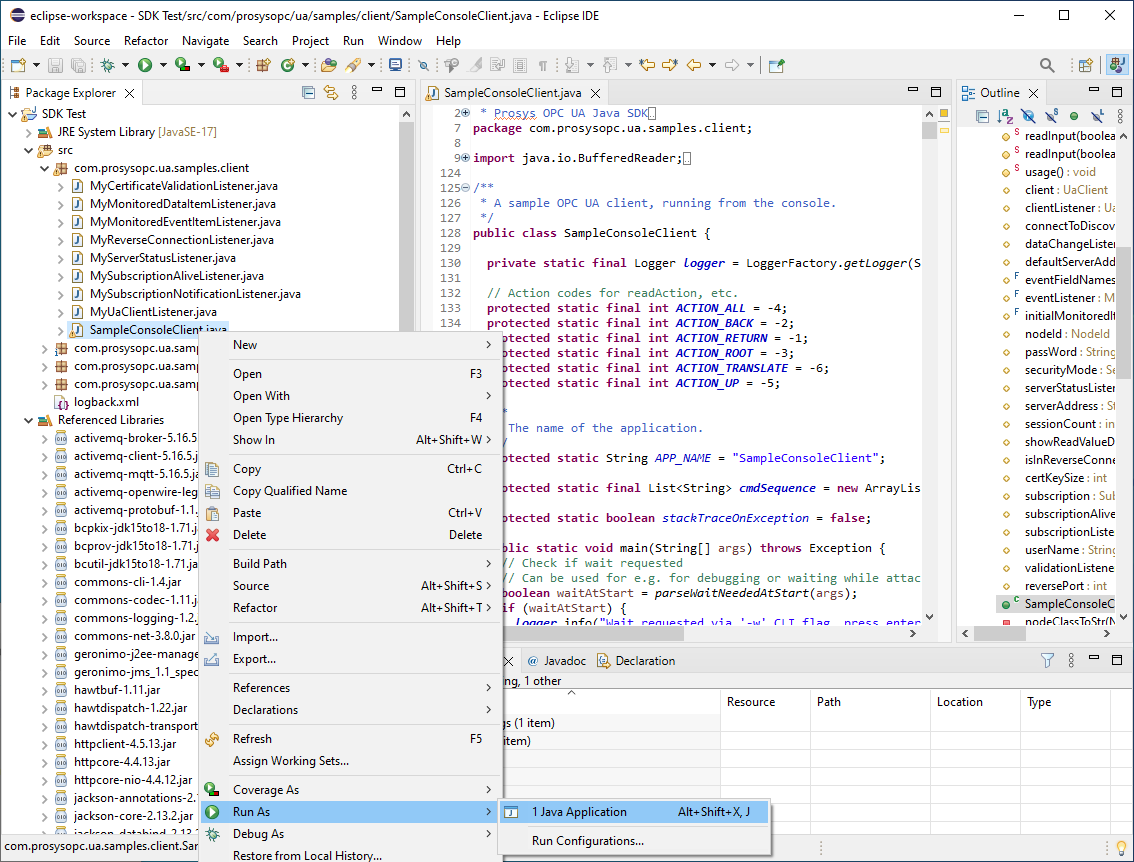
Task: Click the toolbar Search magnifier icon
Action: coord(1047,65)
